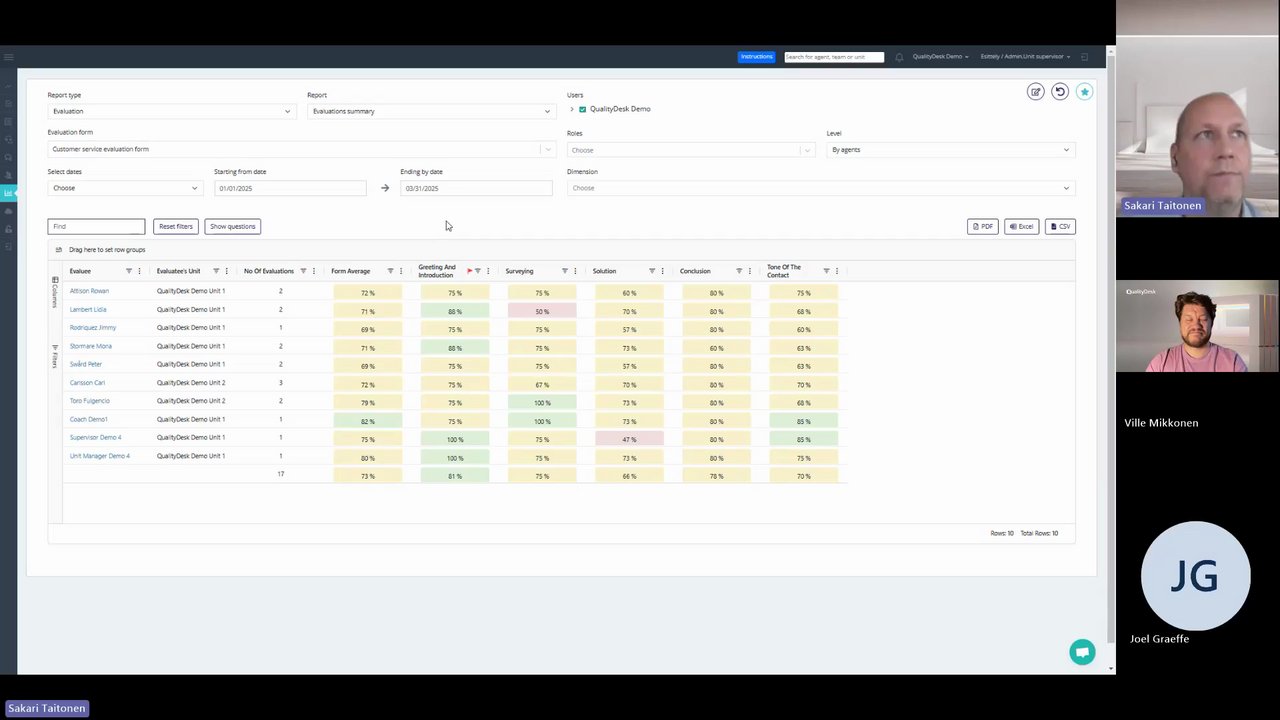Open the Surveying column menu dots

click(x=575, y=271)
